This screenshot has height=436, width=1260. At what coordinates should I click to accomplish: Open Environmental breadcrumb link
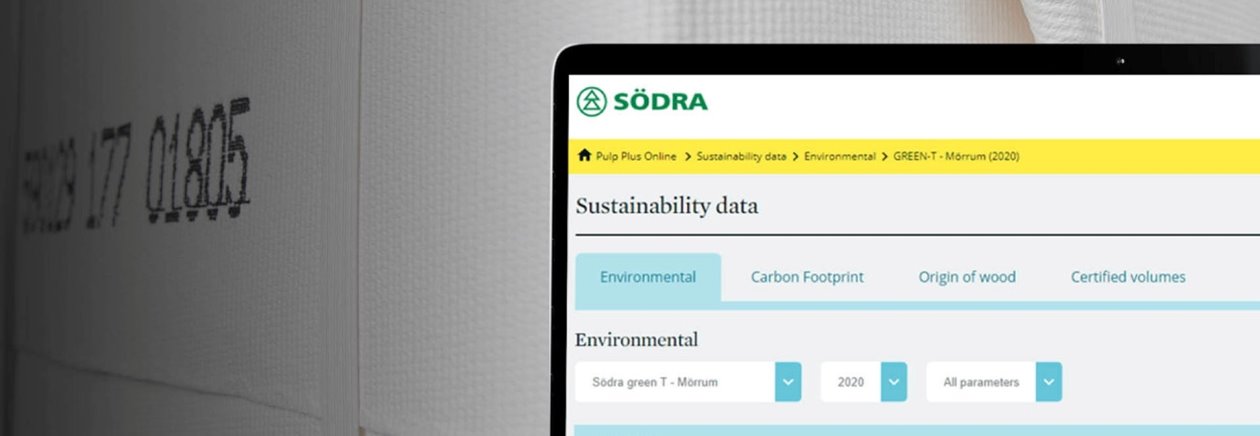pyautogui.click(x=840, y=156)
